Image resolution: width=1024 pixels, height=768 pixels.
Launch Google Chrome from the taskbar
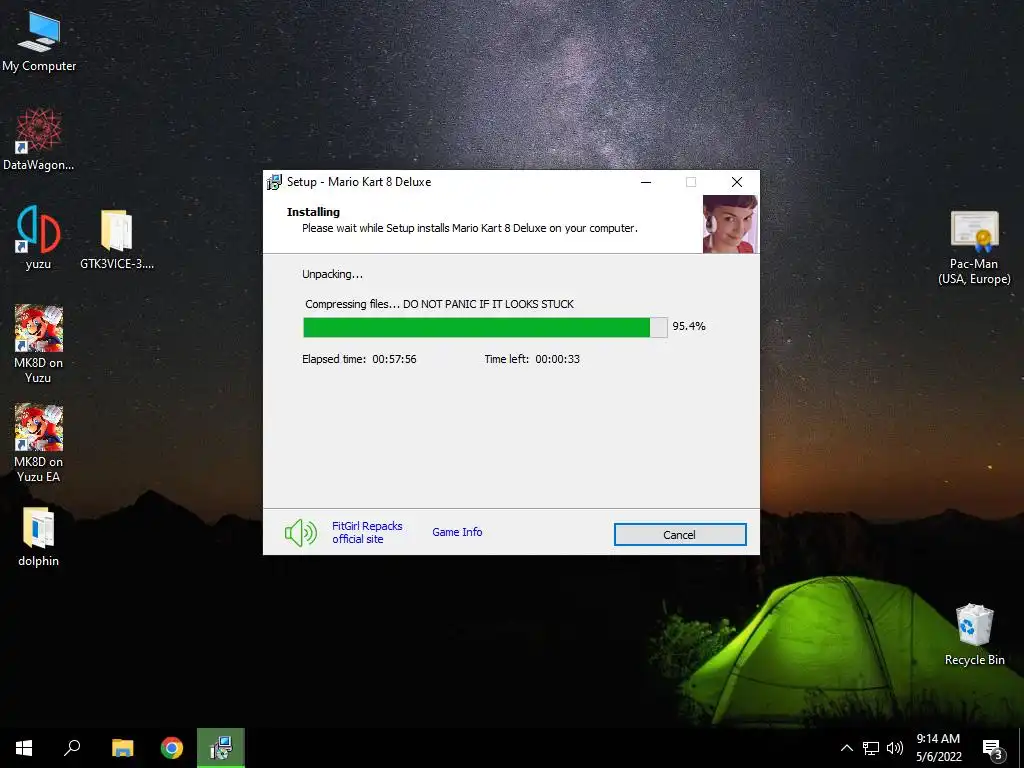(x=172, y=748)
